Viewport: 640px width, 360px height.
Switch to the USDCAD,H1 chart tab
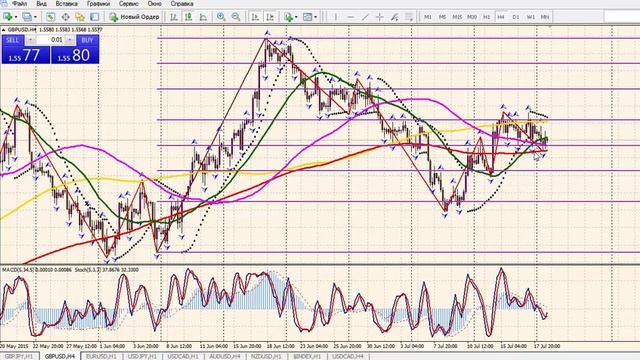[x=183, y=356]
